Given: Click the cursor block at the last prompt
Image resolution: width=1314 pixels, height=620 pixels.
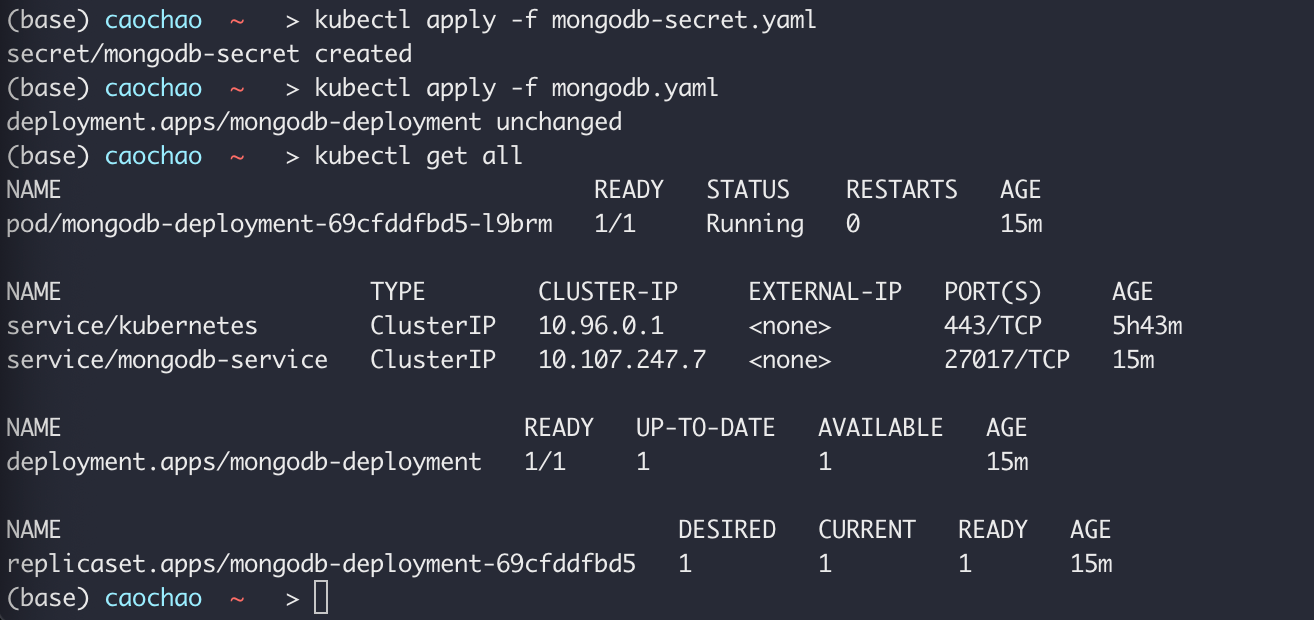Looking at the screenshot, I should click(320, 598).
